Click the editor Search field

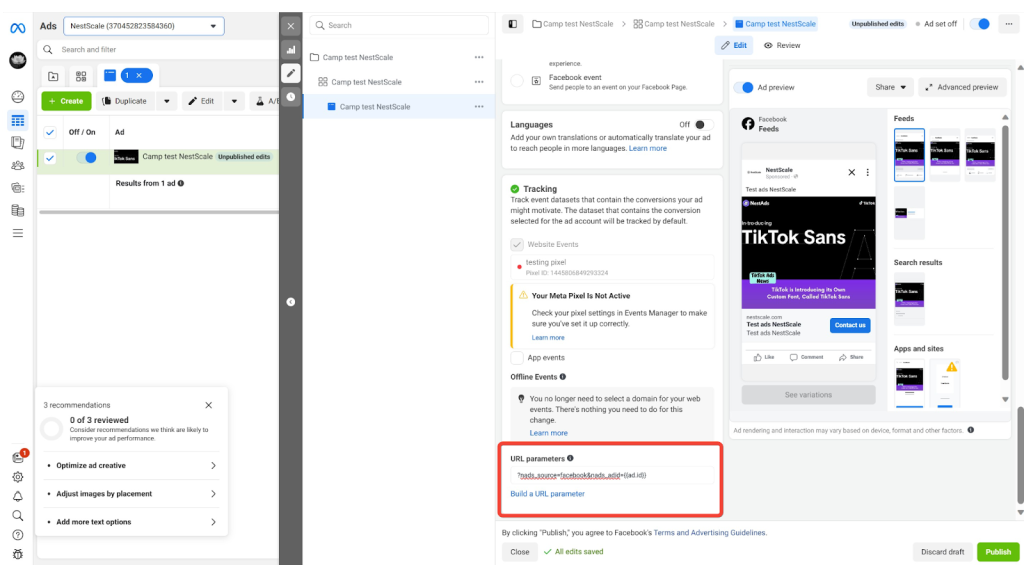pos(399,25)
